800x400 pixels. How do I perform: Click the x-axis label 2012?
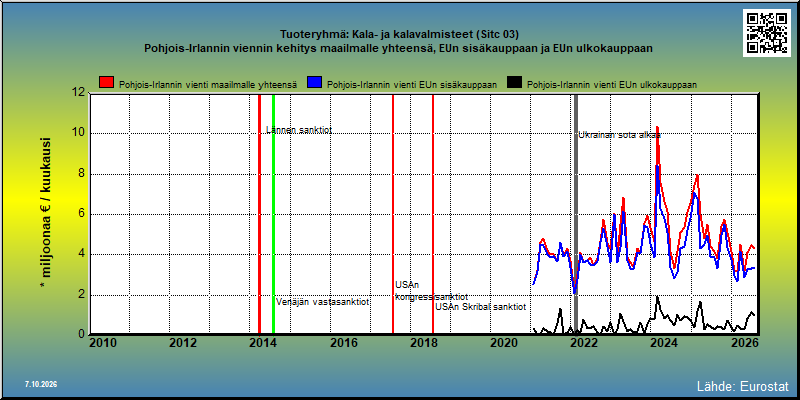(x=183, y=342)
